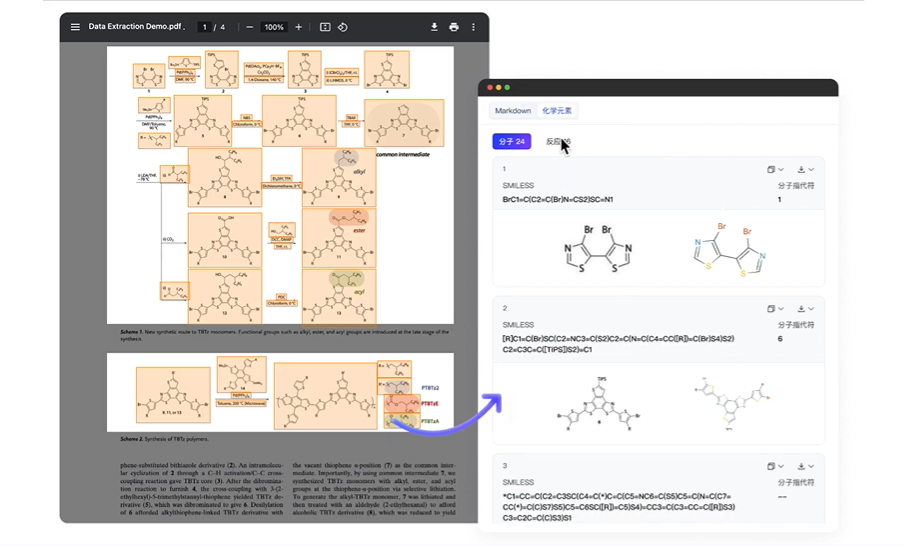Open download dropdown for molecule 3

(806, 466)
